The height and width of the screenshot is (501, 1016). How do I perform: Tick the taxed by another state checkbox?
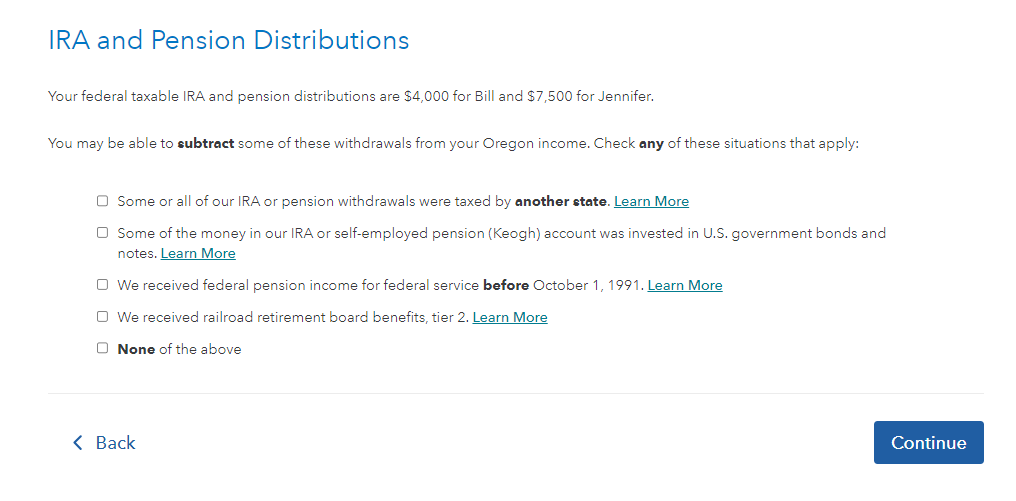point(102,201)
